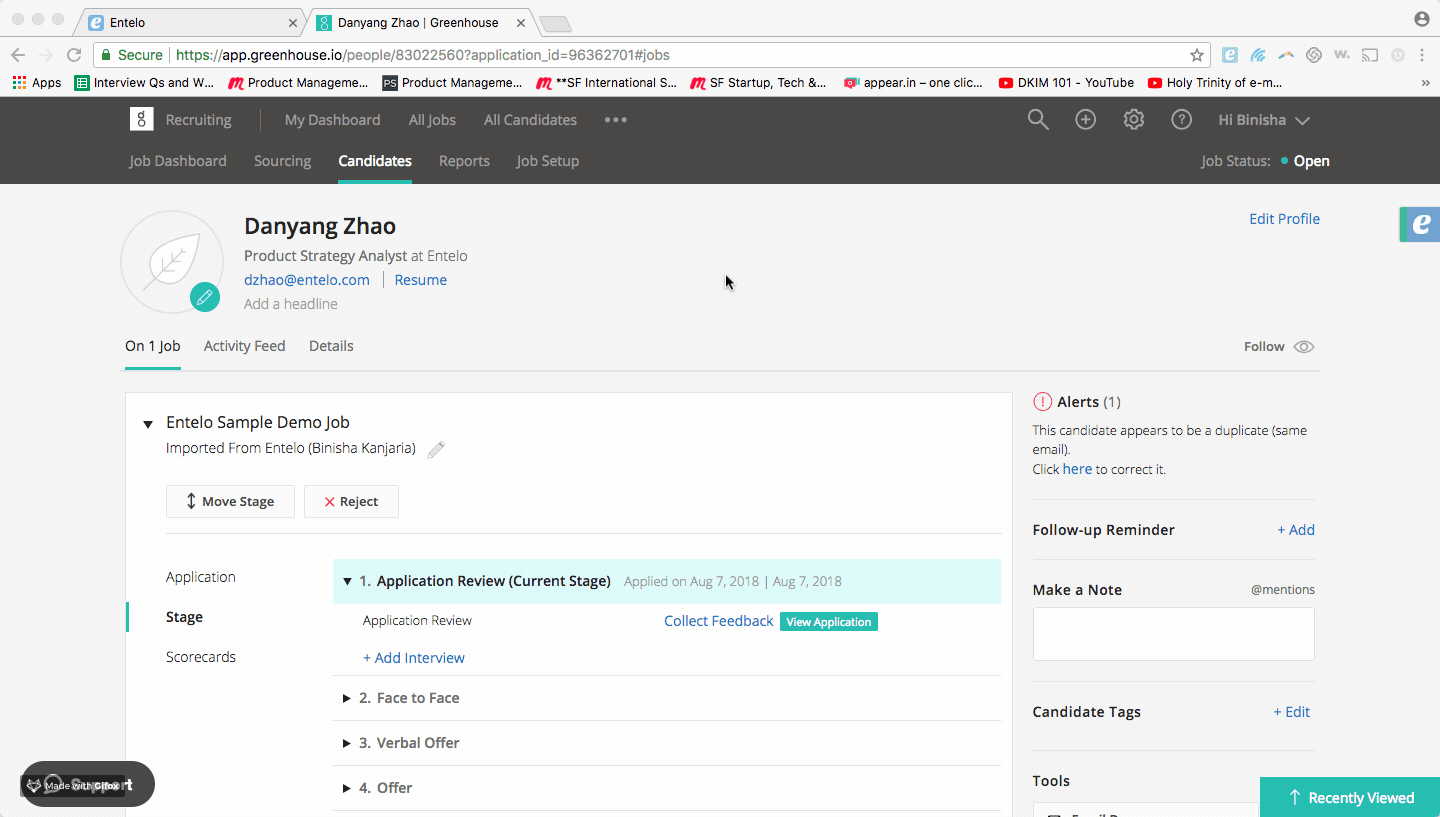Open the Hi Binisha user dropdown

1264,120
